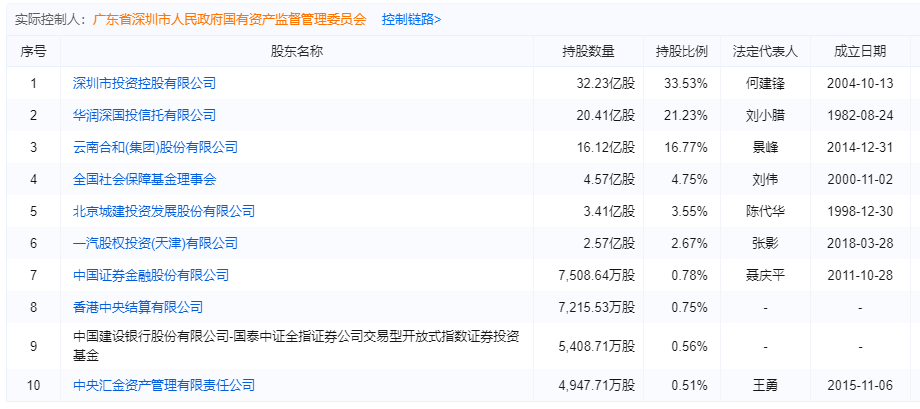920x409 pixels.
Task: Select the 0.75% ratio cell
Action: (689, 306)
